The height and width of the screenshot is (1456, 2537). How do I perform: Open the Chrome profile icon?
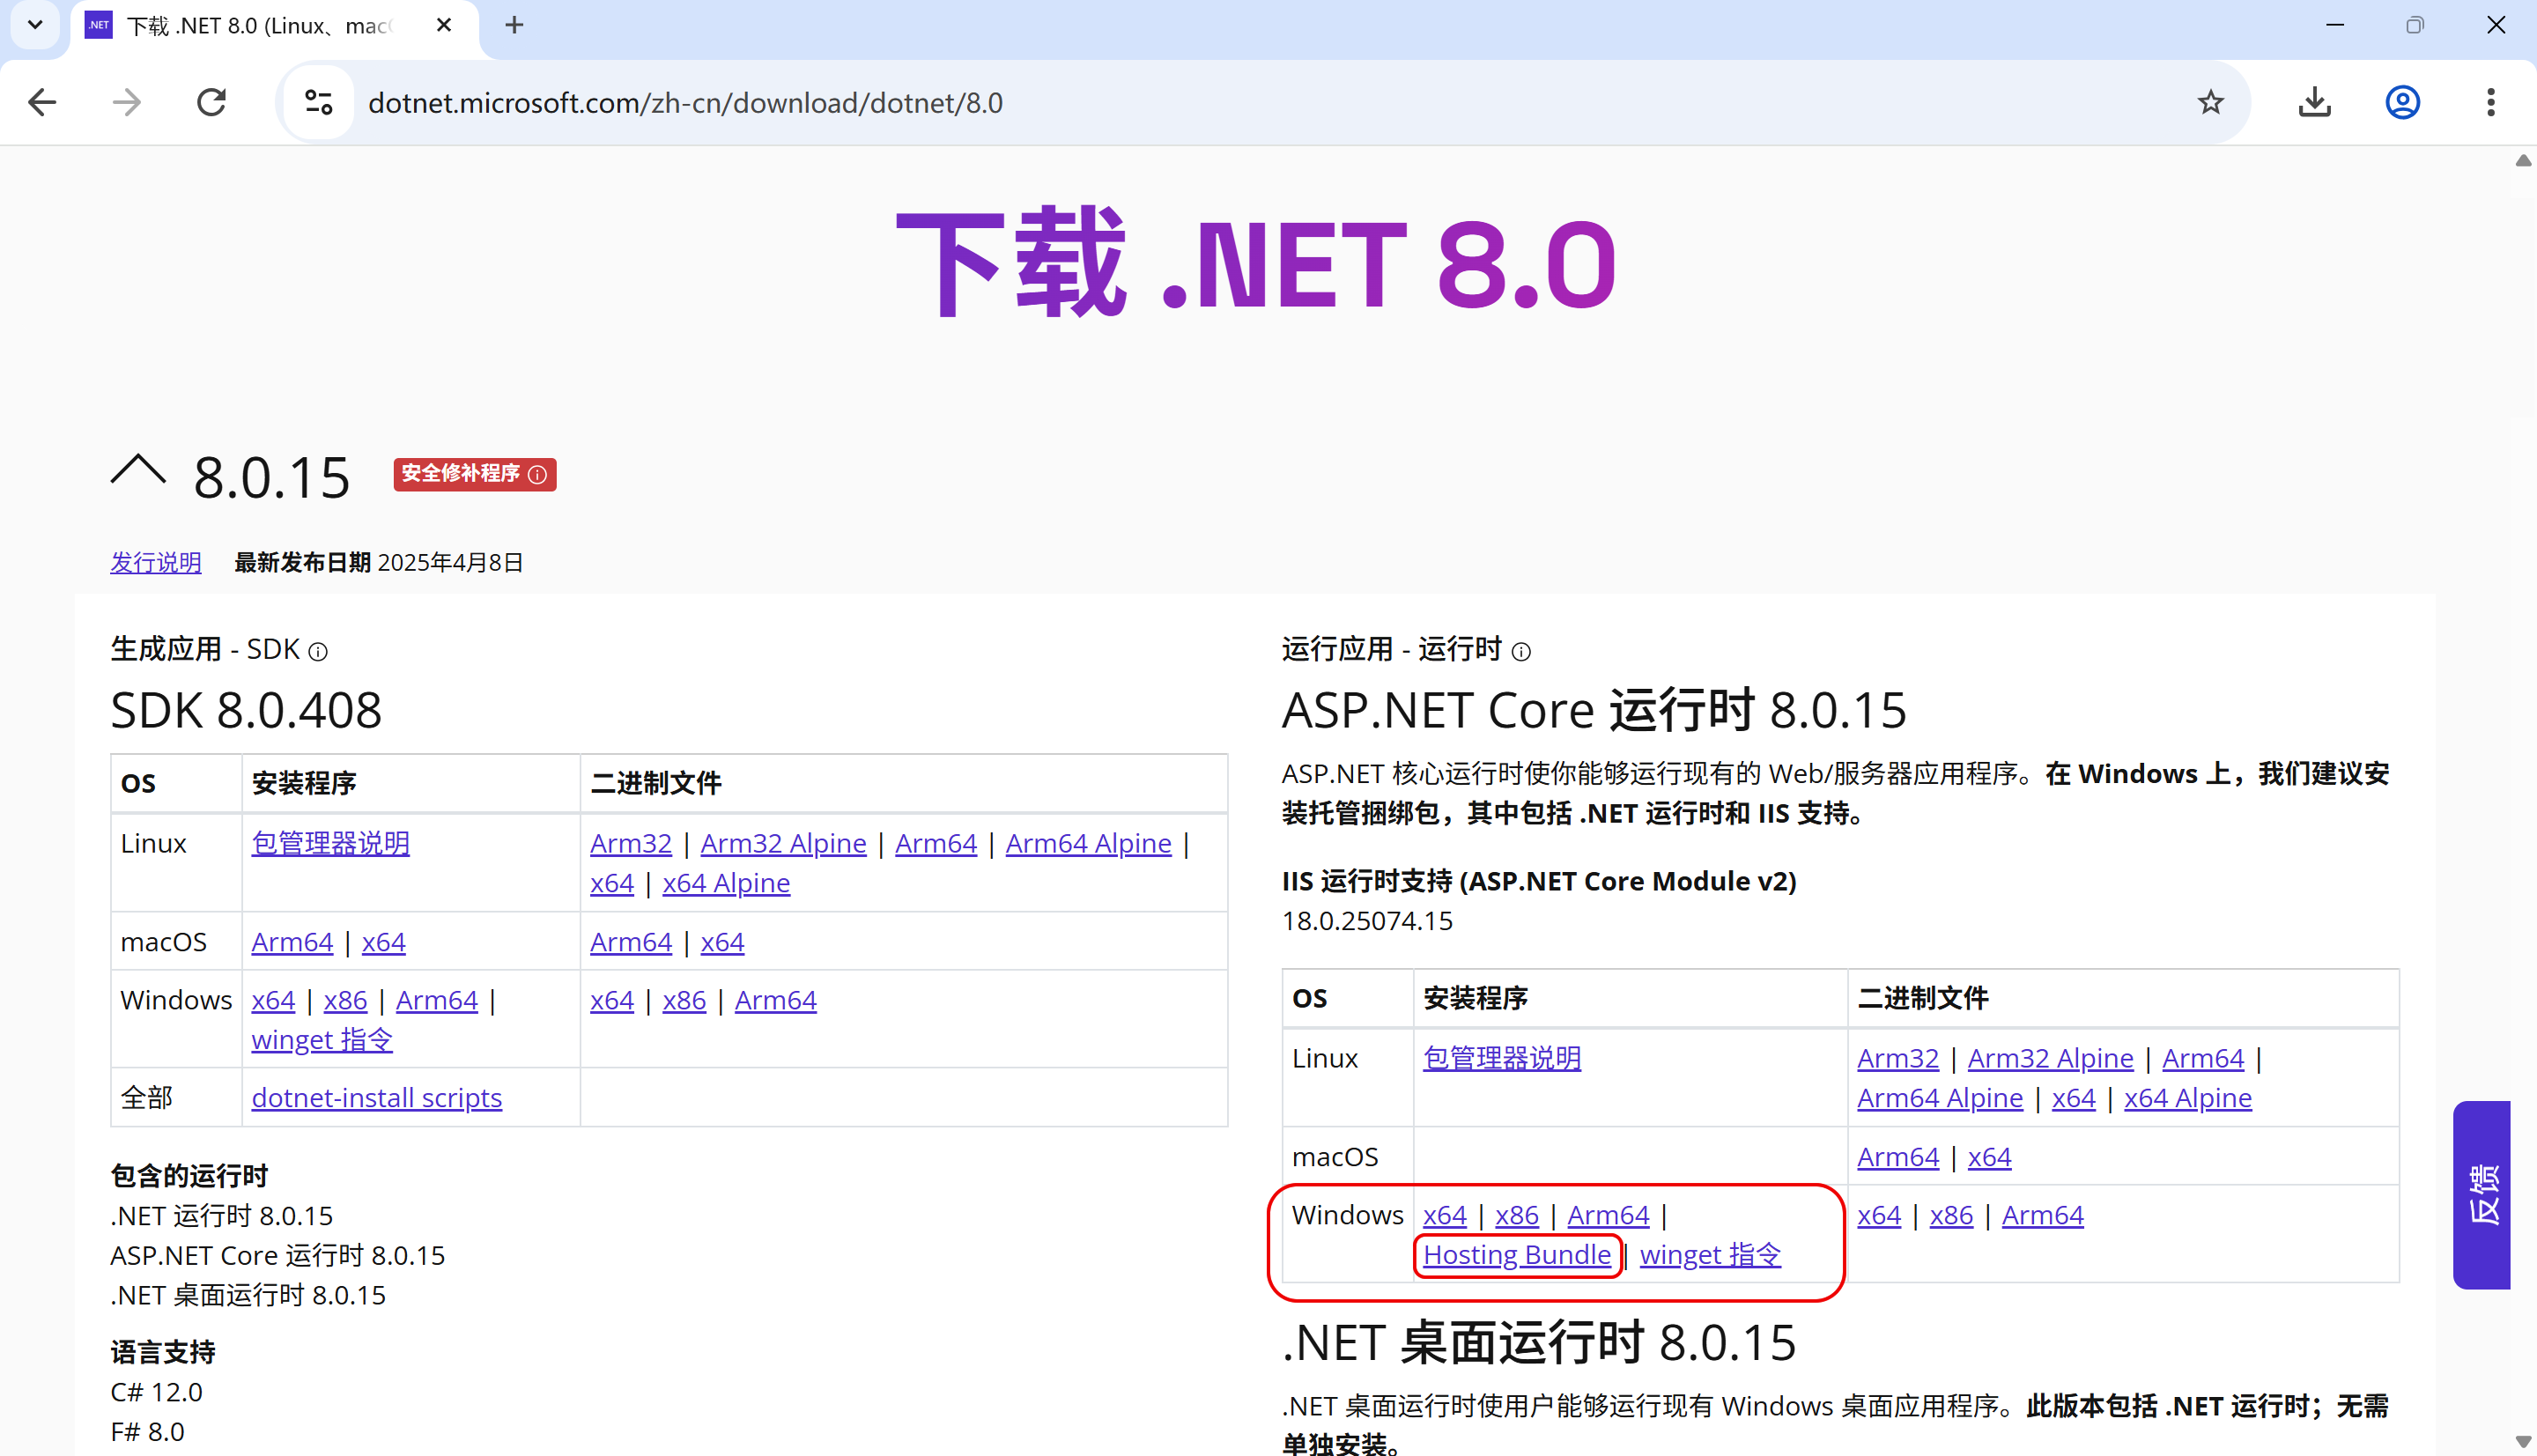[2403, 102]
